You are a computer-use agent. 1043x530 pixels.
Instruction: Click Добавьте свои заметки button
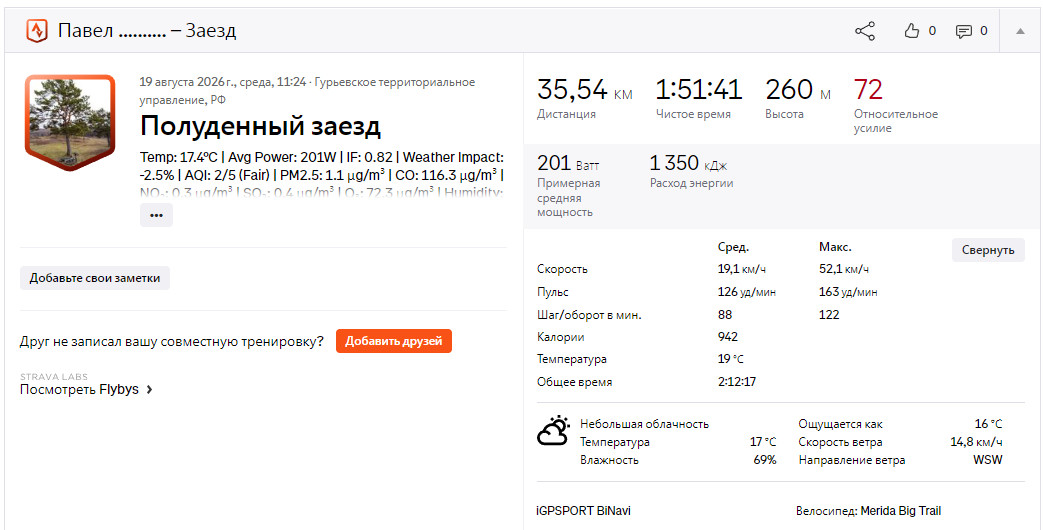[94, 278]
